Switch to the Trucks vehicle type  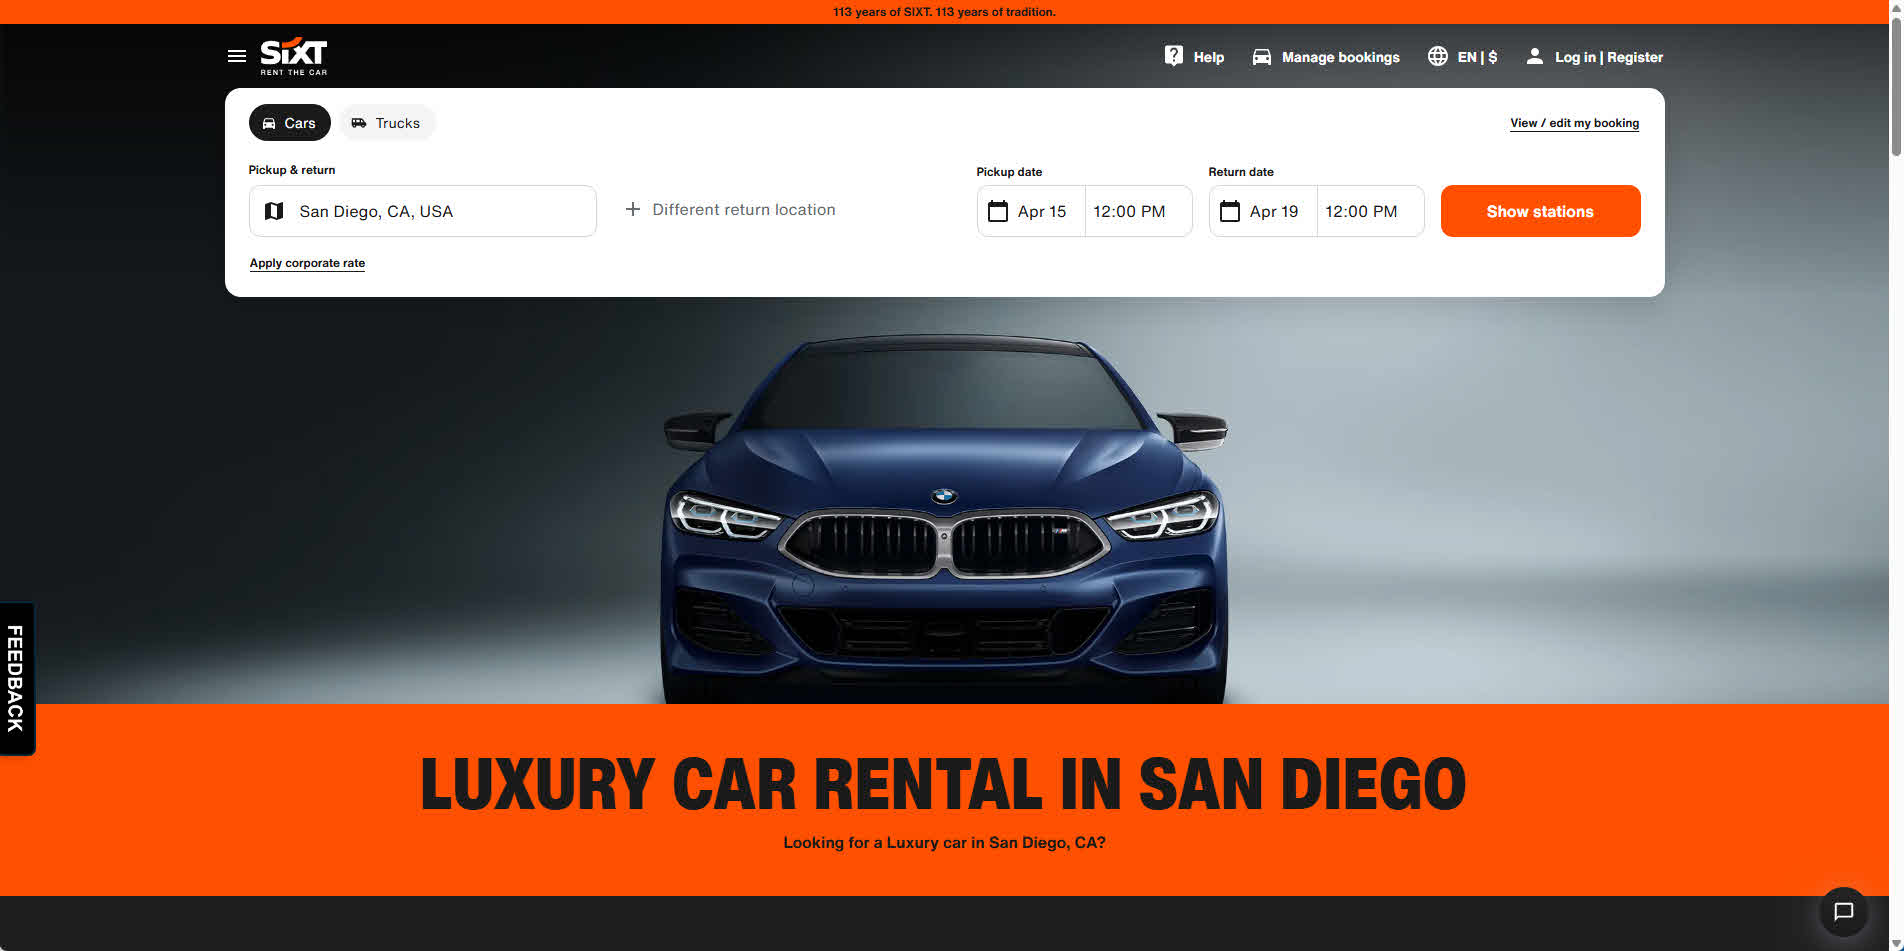click(x=386, y=123)
